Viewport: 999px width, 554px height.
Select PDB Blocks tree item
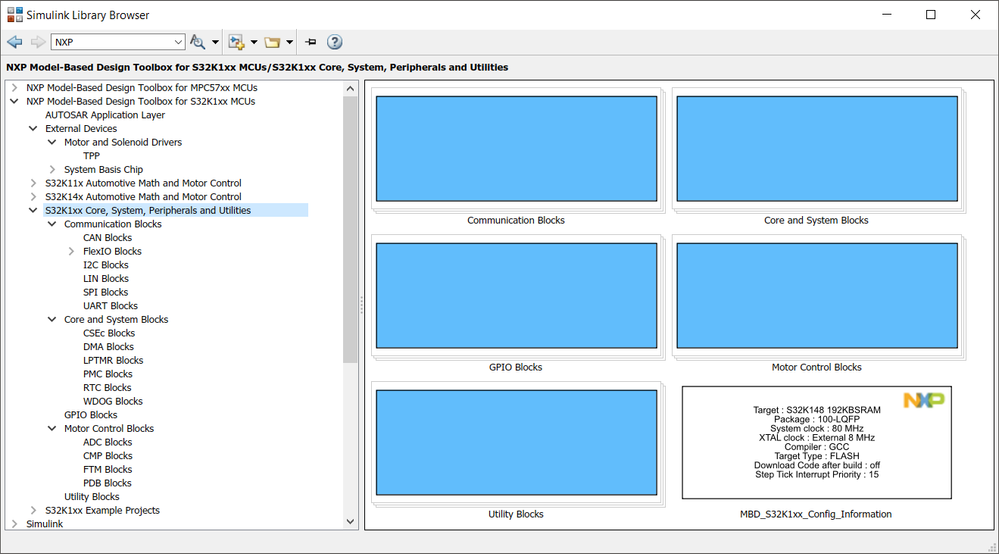107,483
